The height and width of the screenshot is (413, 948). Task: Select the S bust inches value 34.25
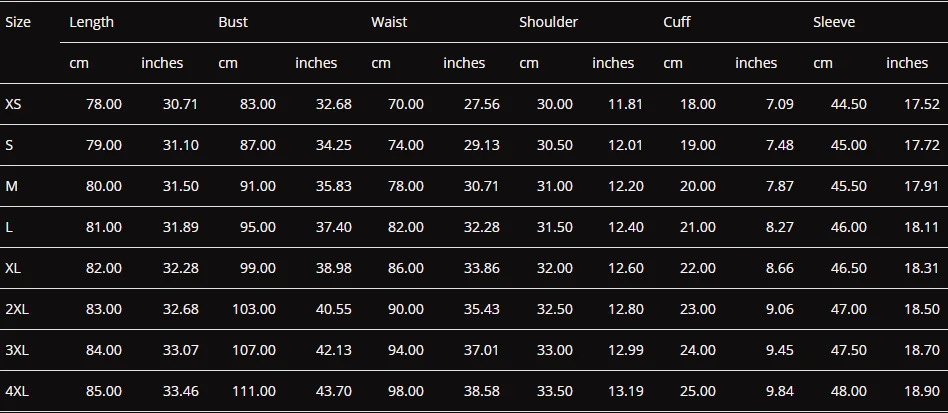334,145
